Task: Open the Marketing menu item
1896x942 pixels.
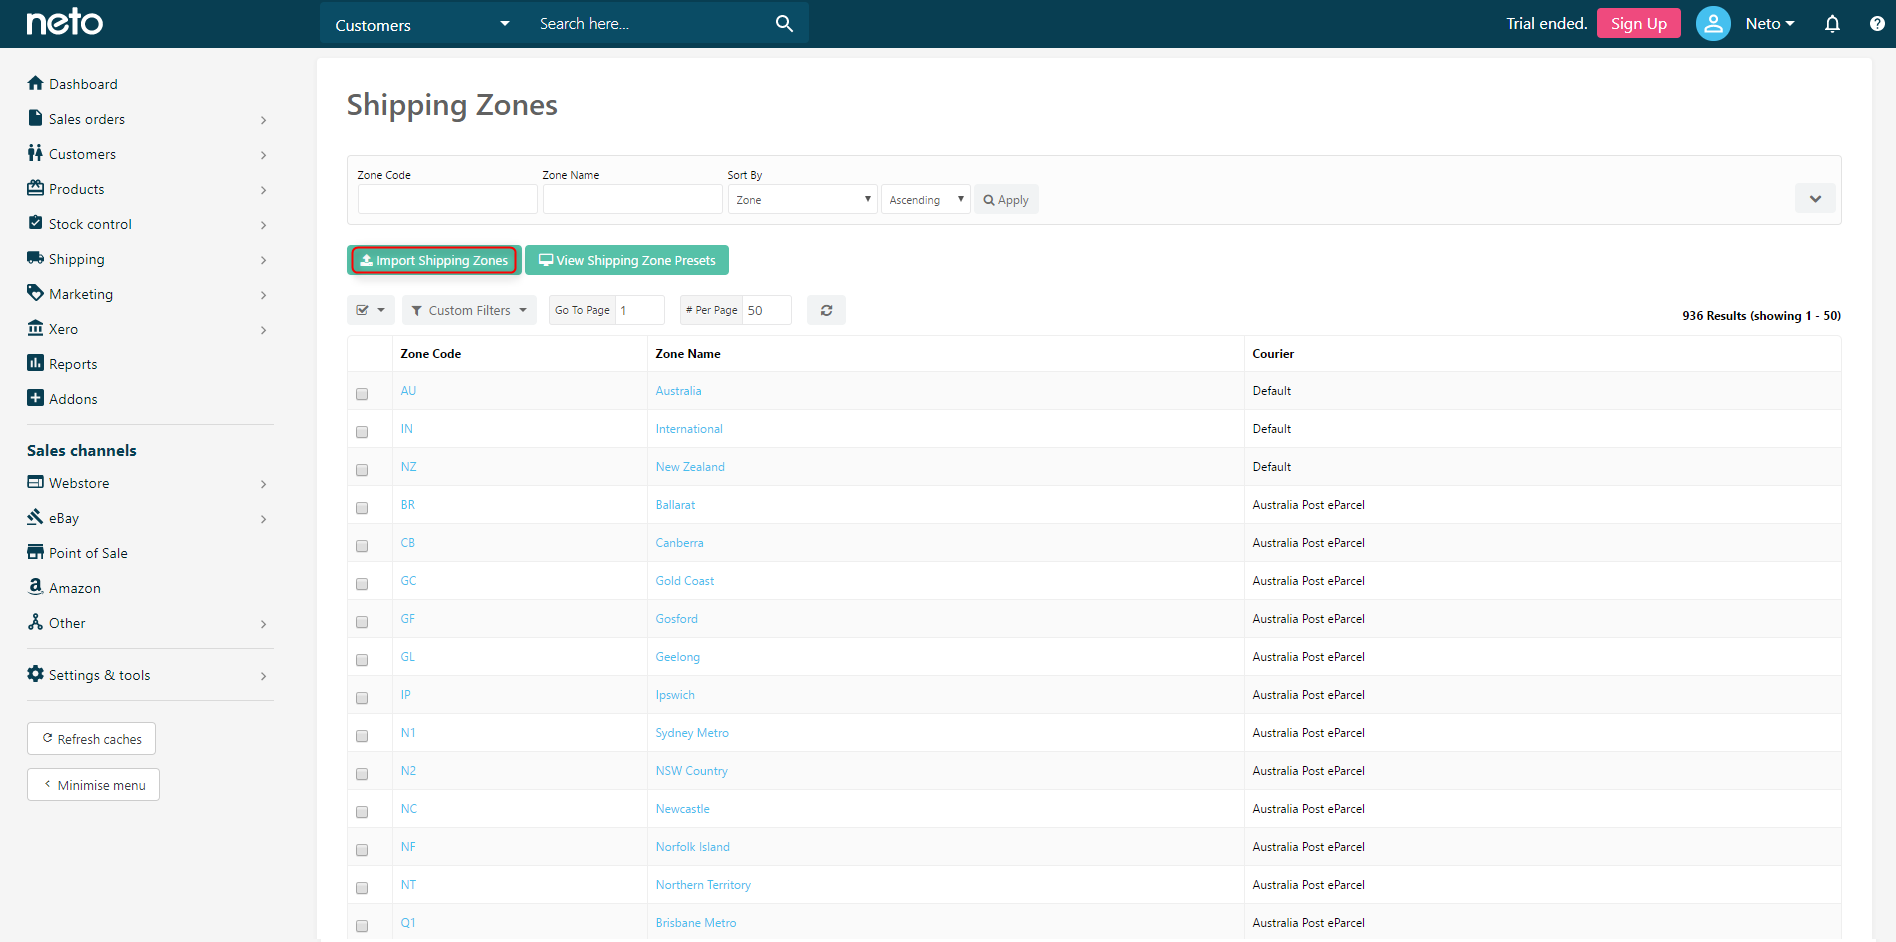Action: [x=81, y=294]
